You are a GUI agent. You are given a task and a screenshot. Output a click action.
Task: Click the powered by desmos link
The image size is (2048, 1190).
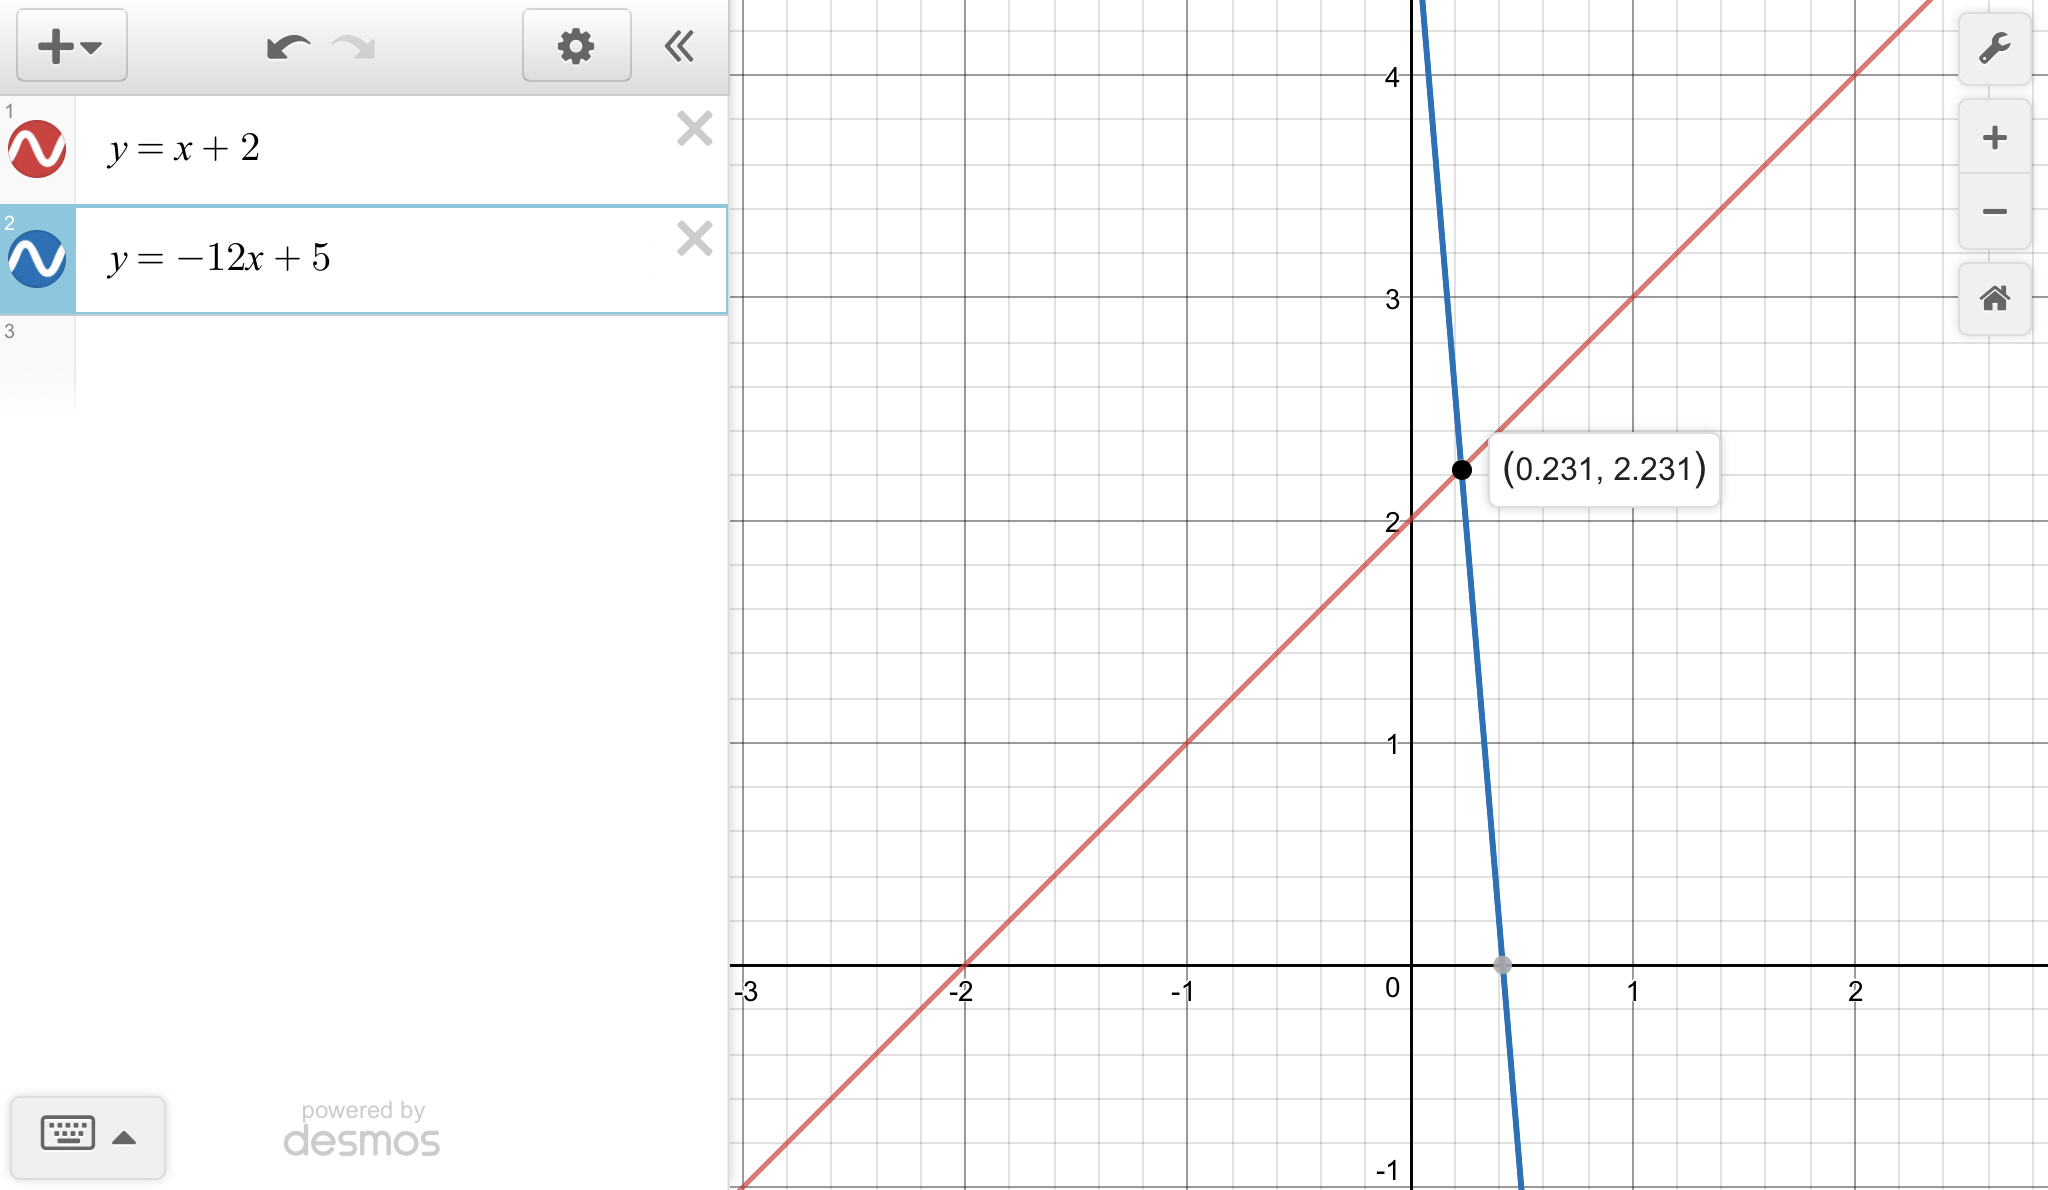click(362, 1130)
